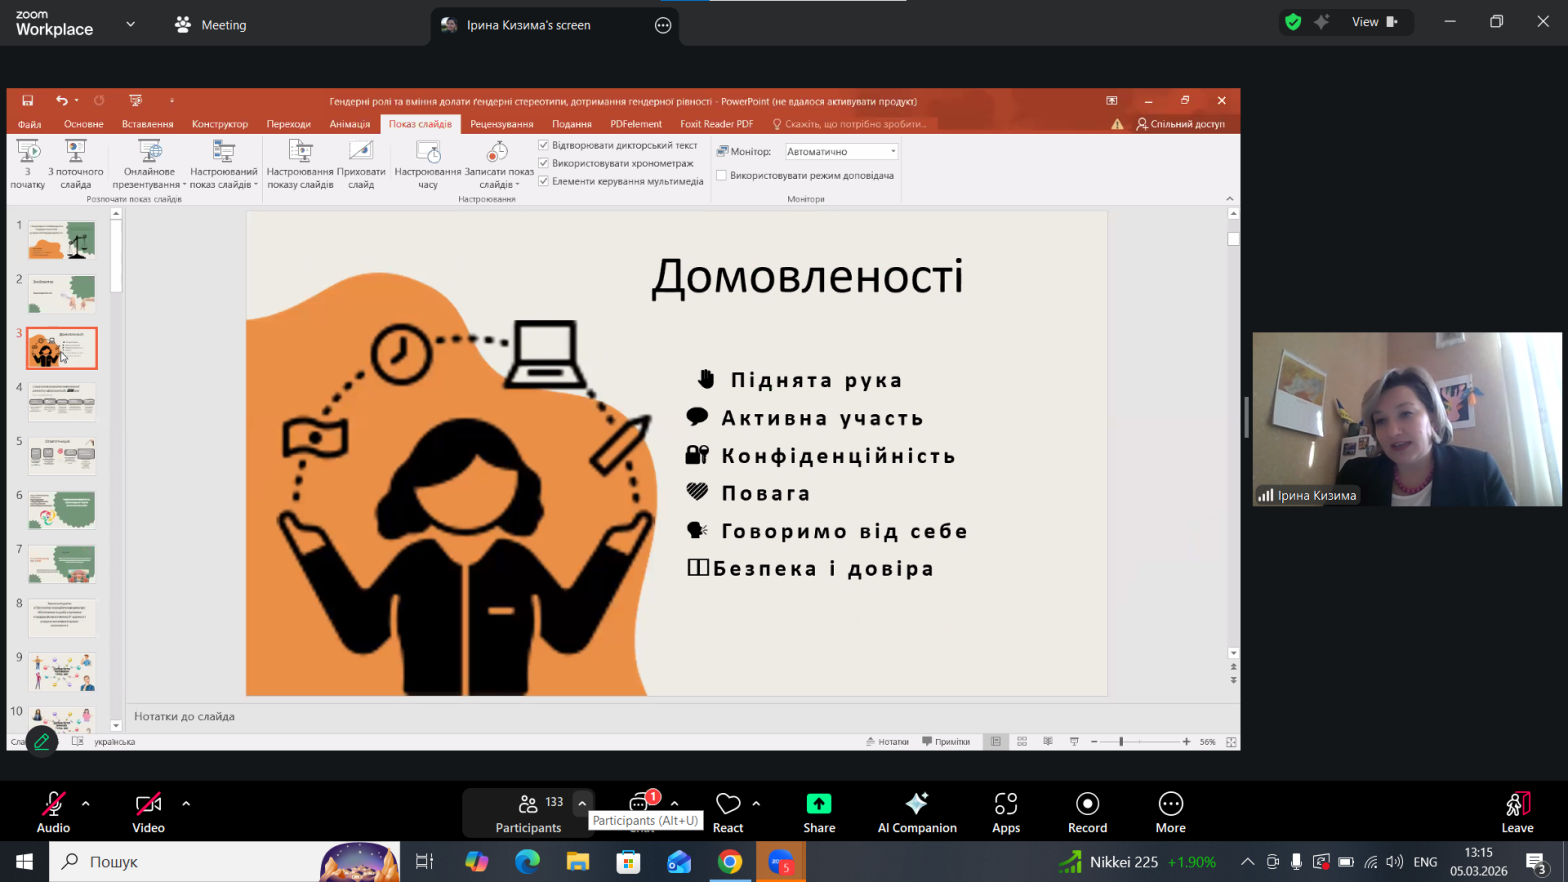Viewport: 1568px width, 882px height.
Task: Open AI Companion panel
Action: pyautogui.click(x=916, y=805)
